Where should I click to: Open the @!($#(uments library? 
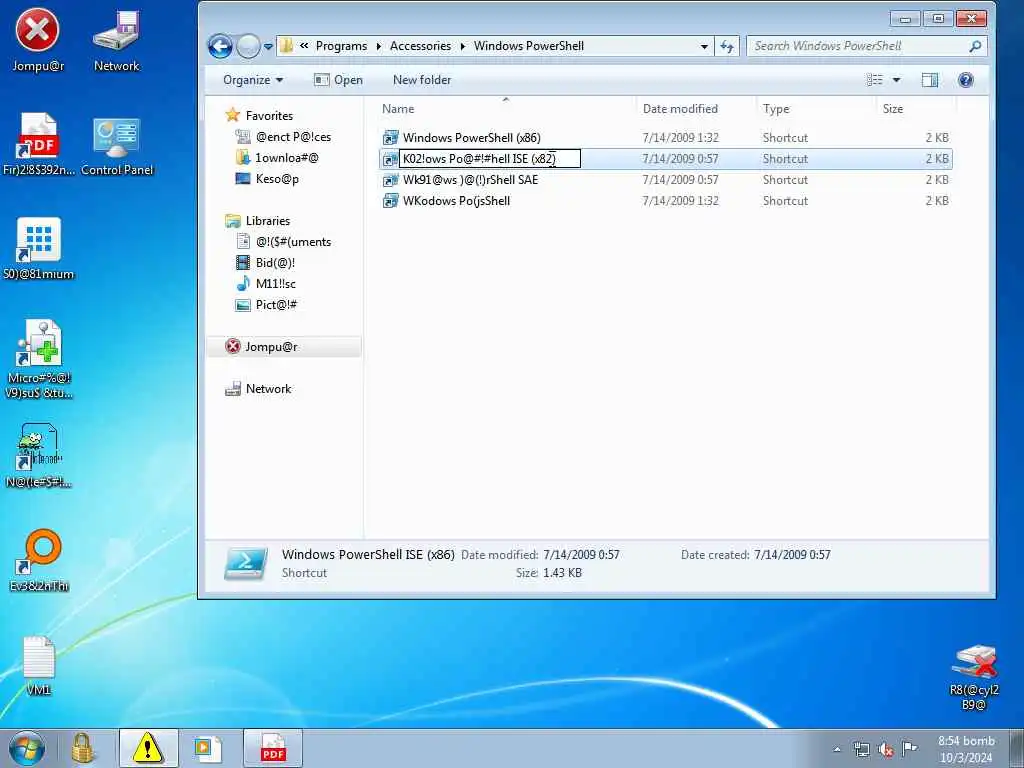293,242
